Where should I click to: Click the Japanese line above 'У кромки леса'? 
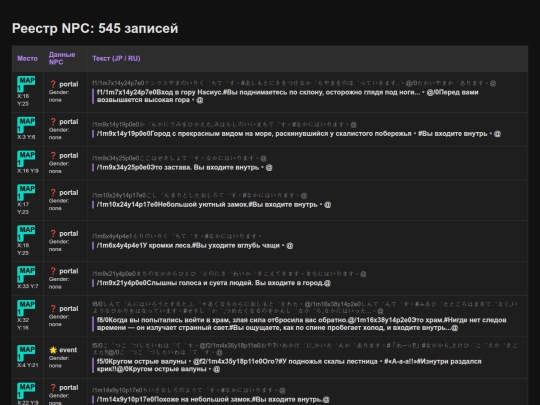[177, 236]
